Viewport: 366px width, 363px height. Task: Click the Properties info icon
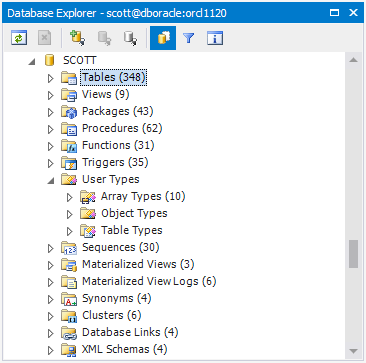point(215,38)
